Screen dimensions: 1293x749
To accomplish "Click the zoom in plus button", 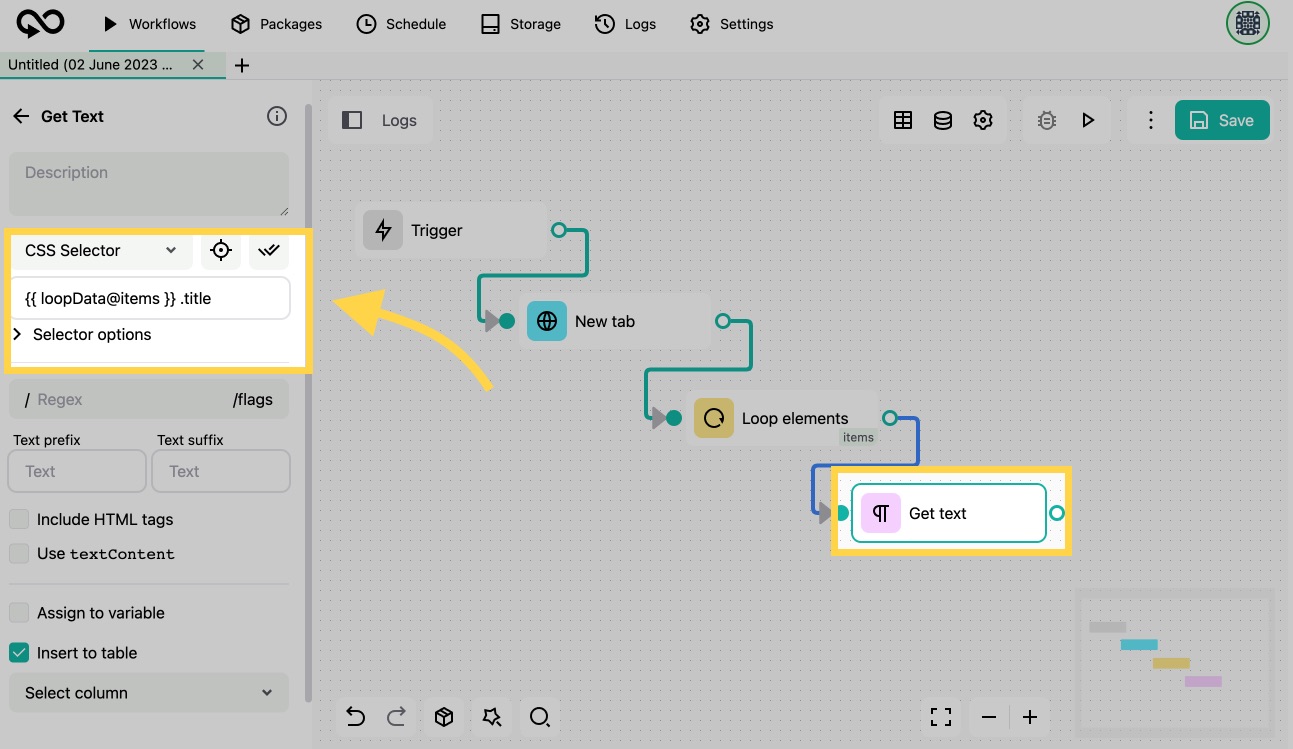I will (x=1030, y=716).
